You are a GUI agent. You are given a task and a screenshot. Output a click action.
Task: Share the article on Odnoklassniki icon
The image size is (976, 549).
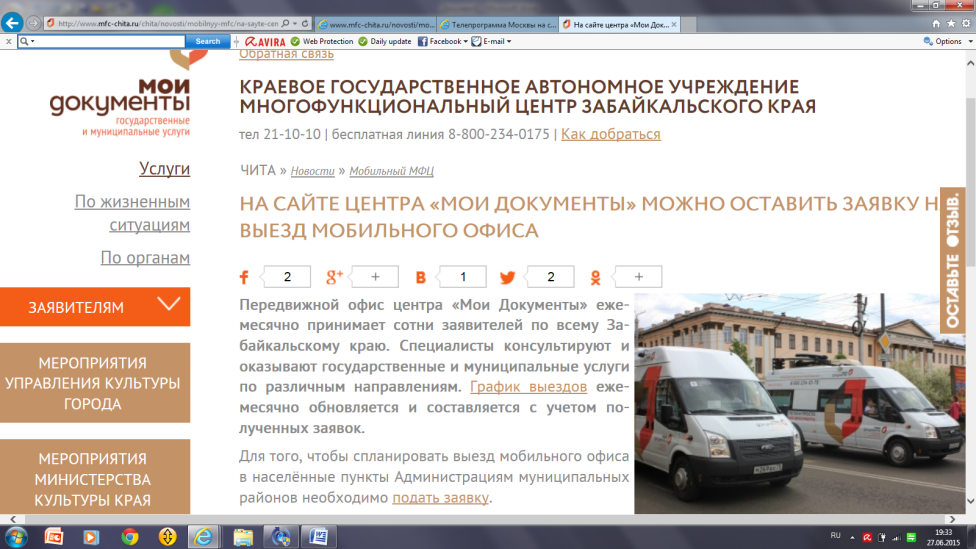[596, 278]
